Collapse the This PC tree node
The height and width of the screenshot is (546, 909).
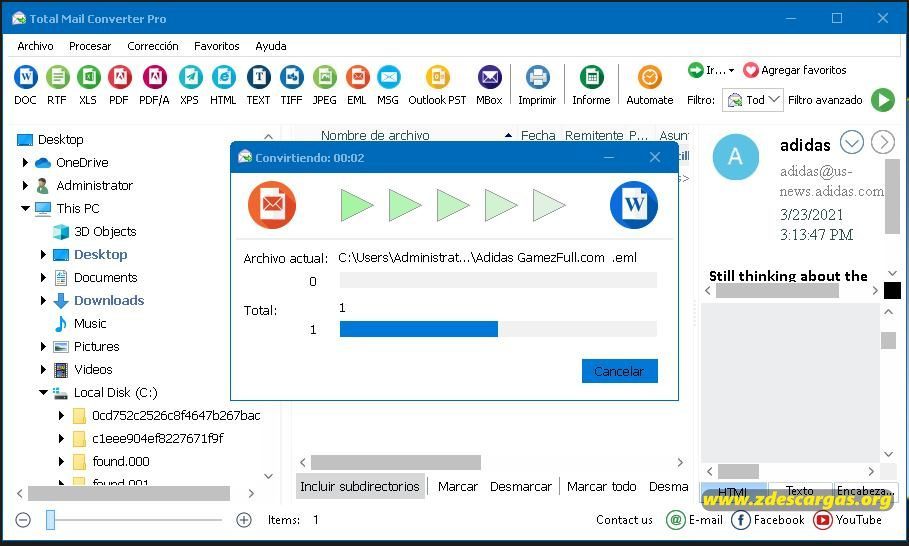coord(25,208)
